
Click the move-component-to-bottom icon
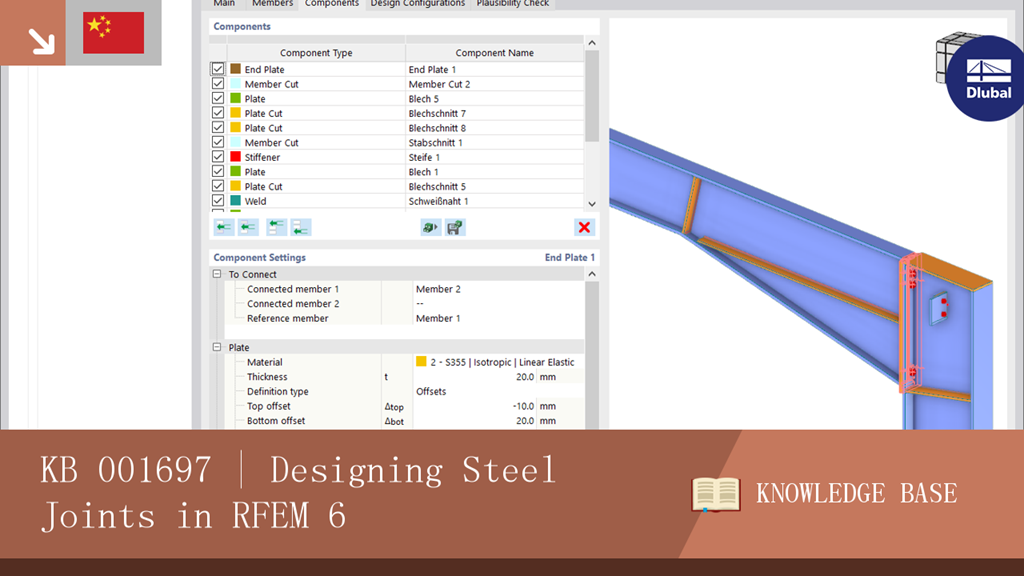coord(301,227)
